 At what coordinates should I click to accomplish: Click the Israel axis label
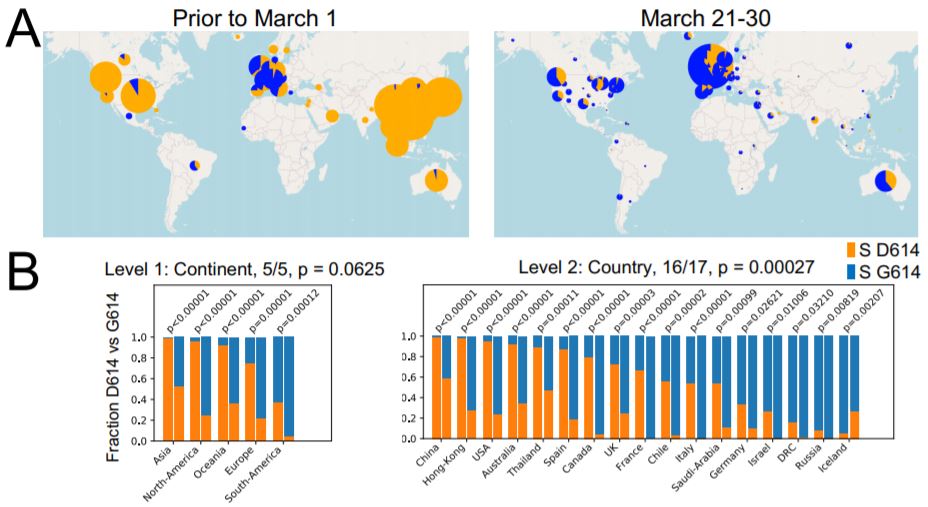[x=760, y=456]
